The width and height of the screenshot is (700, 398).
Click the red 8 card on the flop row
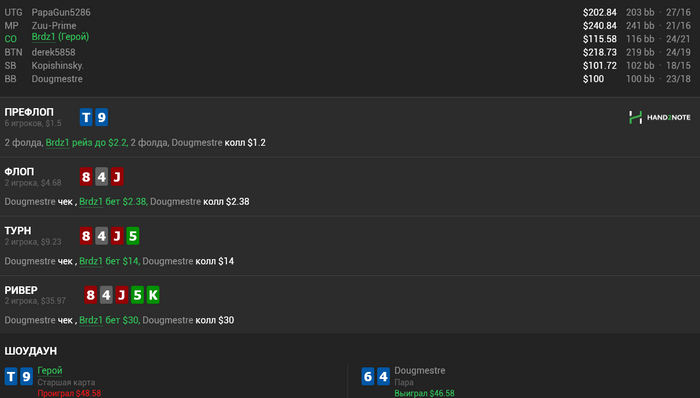pyautogui.click(x=86, y=177)
